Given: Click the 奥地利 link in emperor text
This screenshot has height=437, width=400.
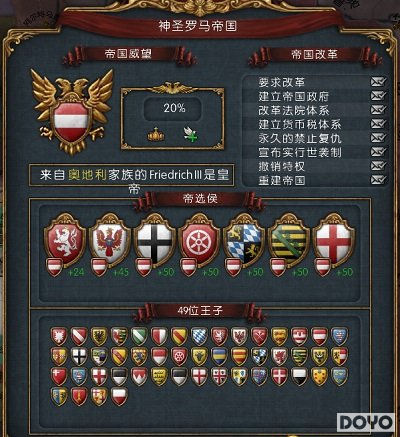Looking at the screenshot, I should coord(87,175).
